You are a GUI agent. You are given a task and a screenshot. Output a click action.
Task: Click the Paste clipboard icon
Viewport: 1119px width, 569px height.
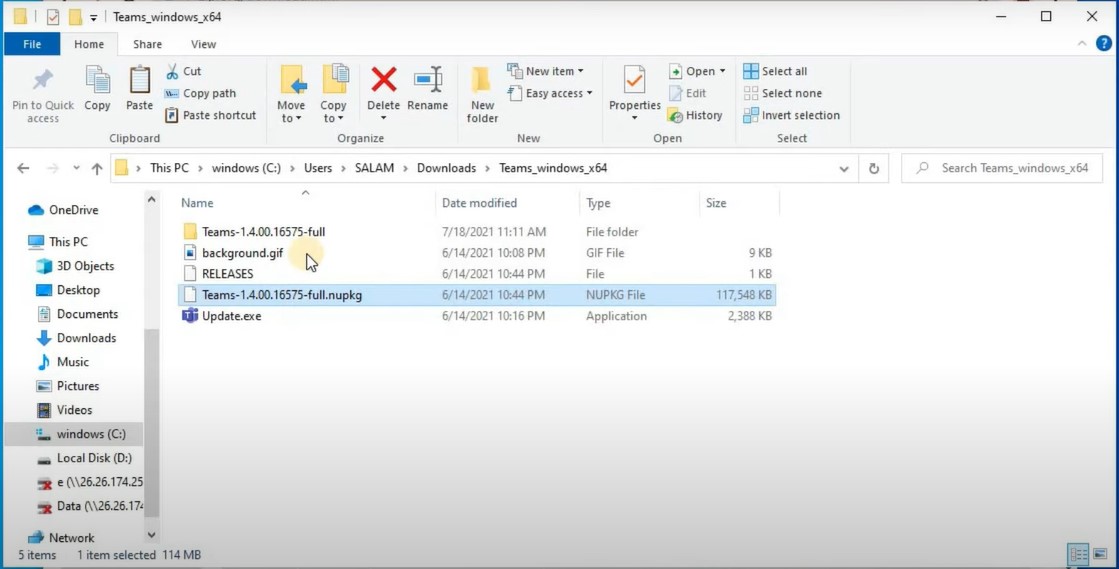coord(140,88)
